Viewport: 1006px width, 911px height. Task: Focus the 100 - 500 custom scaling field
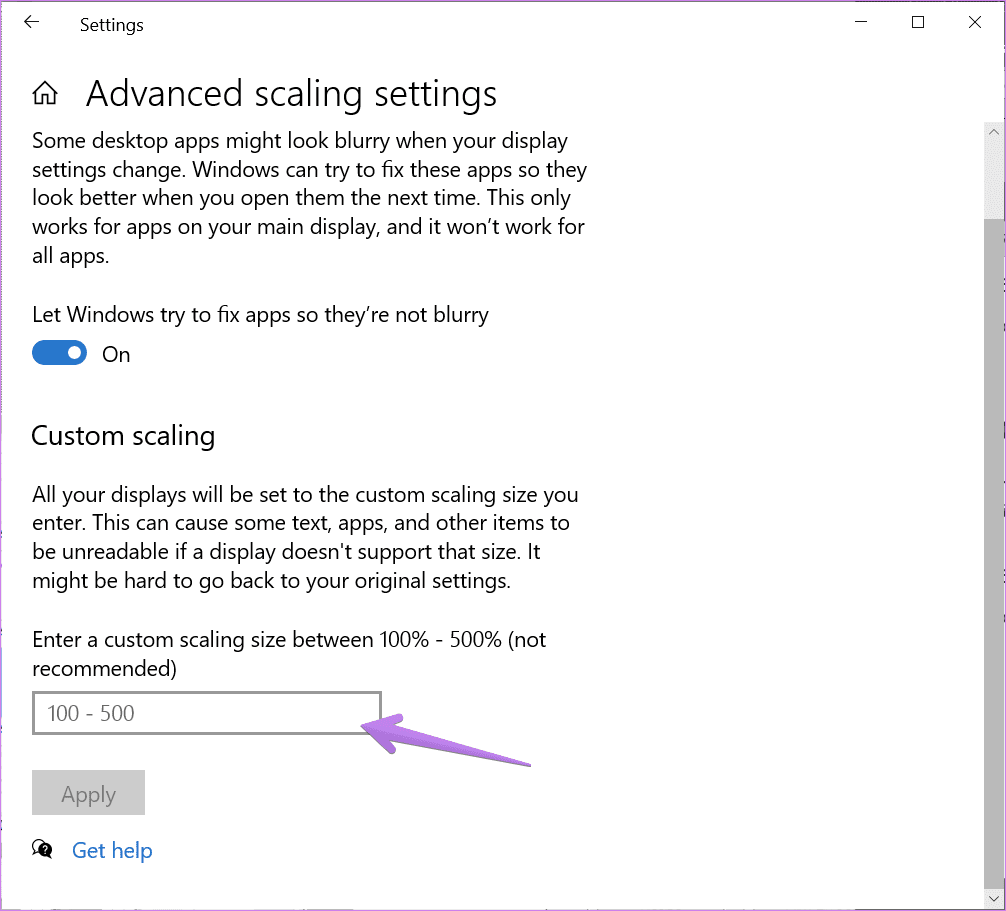(x=207, y=713)
